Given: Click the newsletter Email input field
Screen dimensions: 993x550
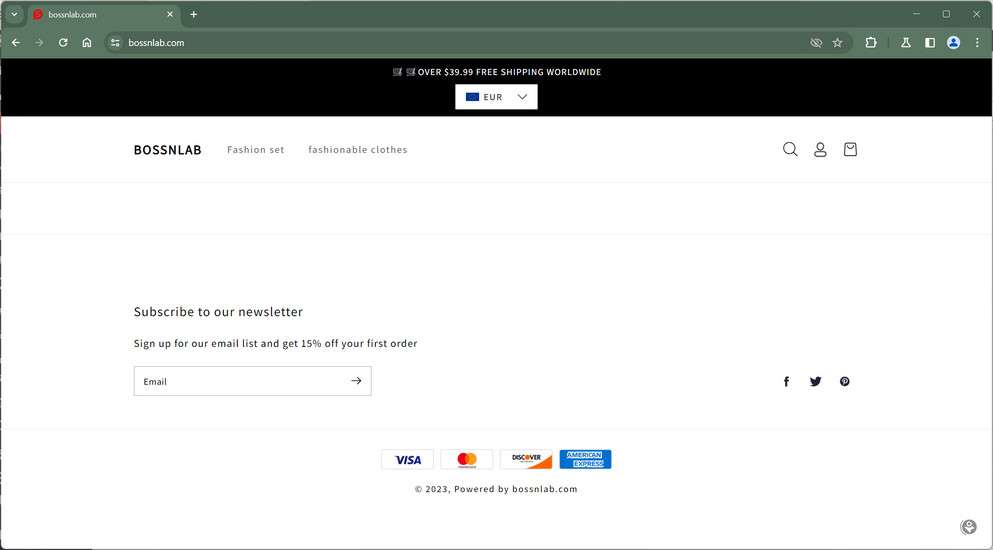Looking at the screenshot, I should (253, 381).
